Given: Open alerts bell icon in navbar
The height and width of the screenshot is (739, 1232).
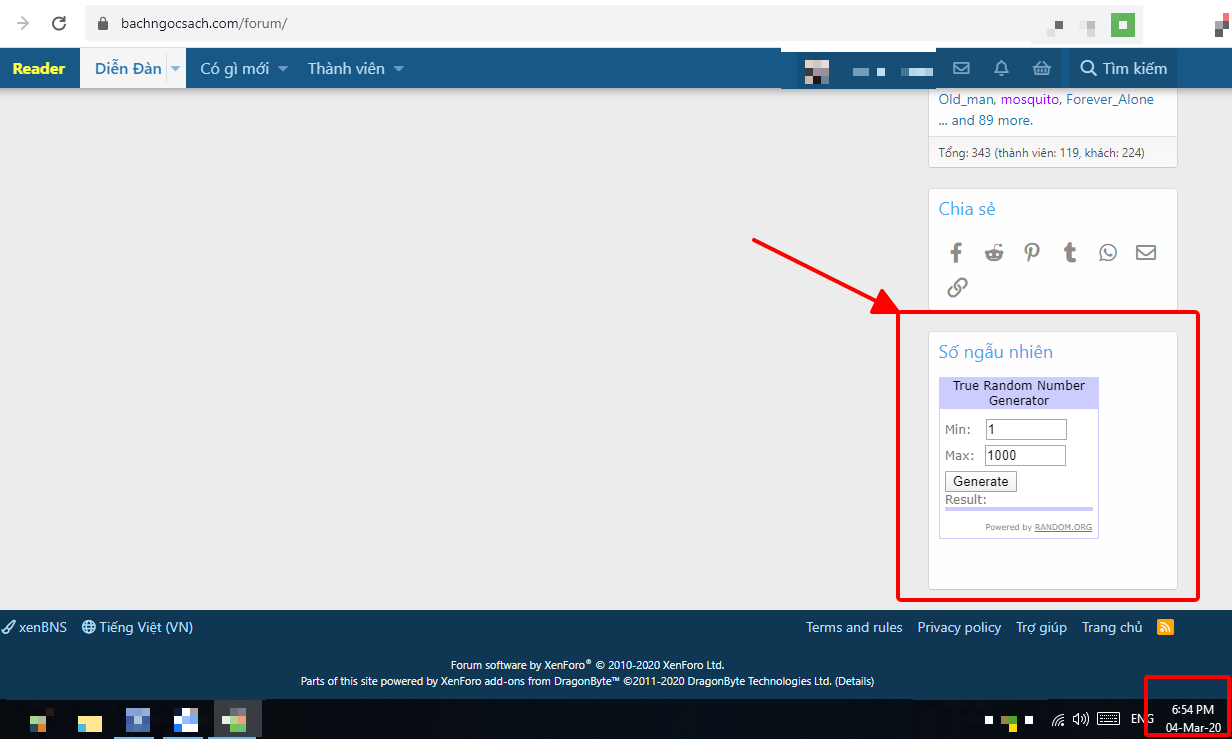Looking at the screenshot, I should [1001, 68].
